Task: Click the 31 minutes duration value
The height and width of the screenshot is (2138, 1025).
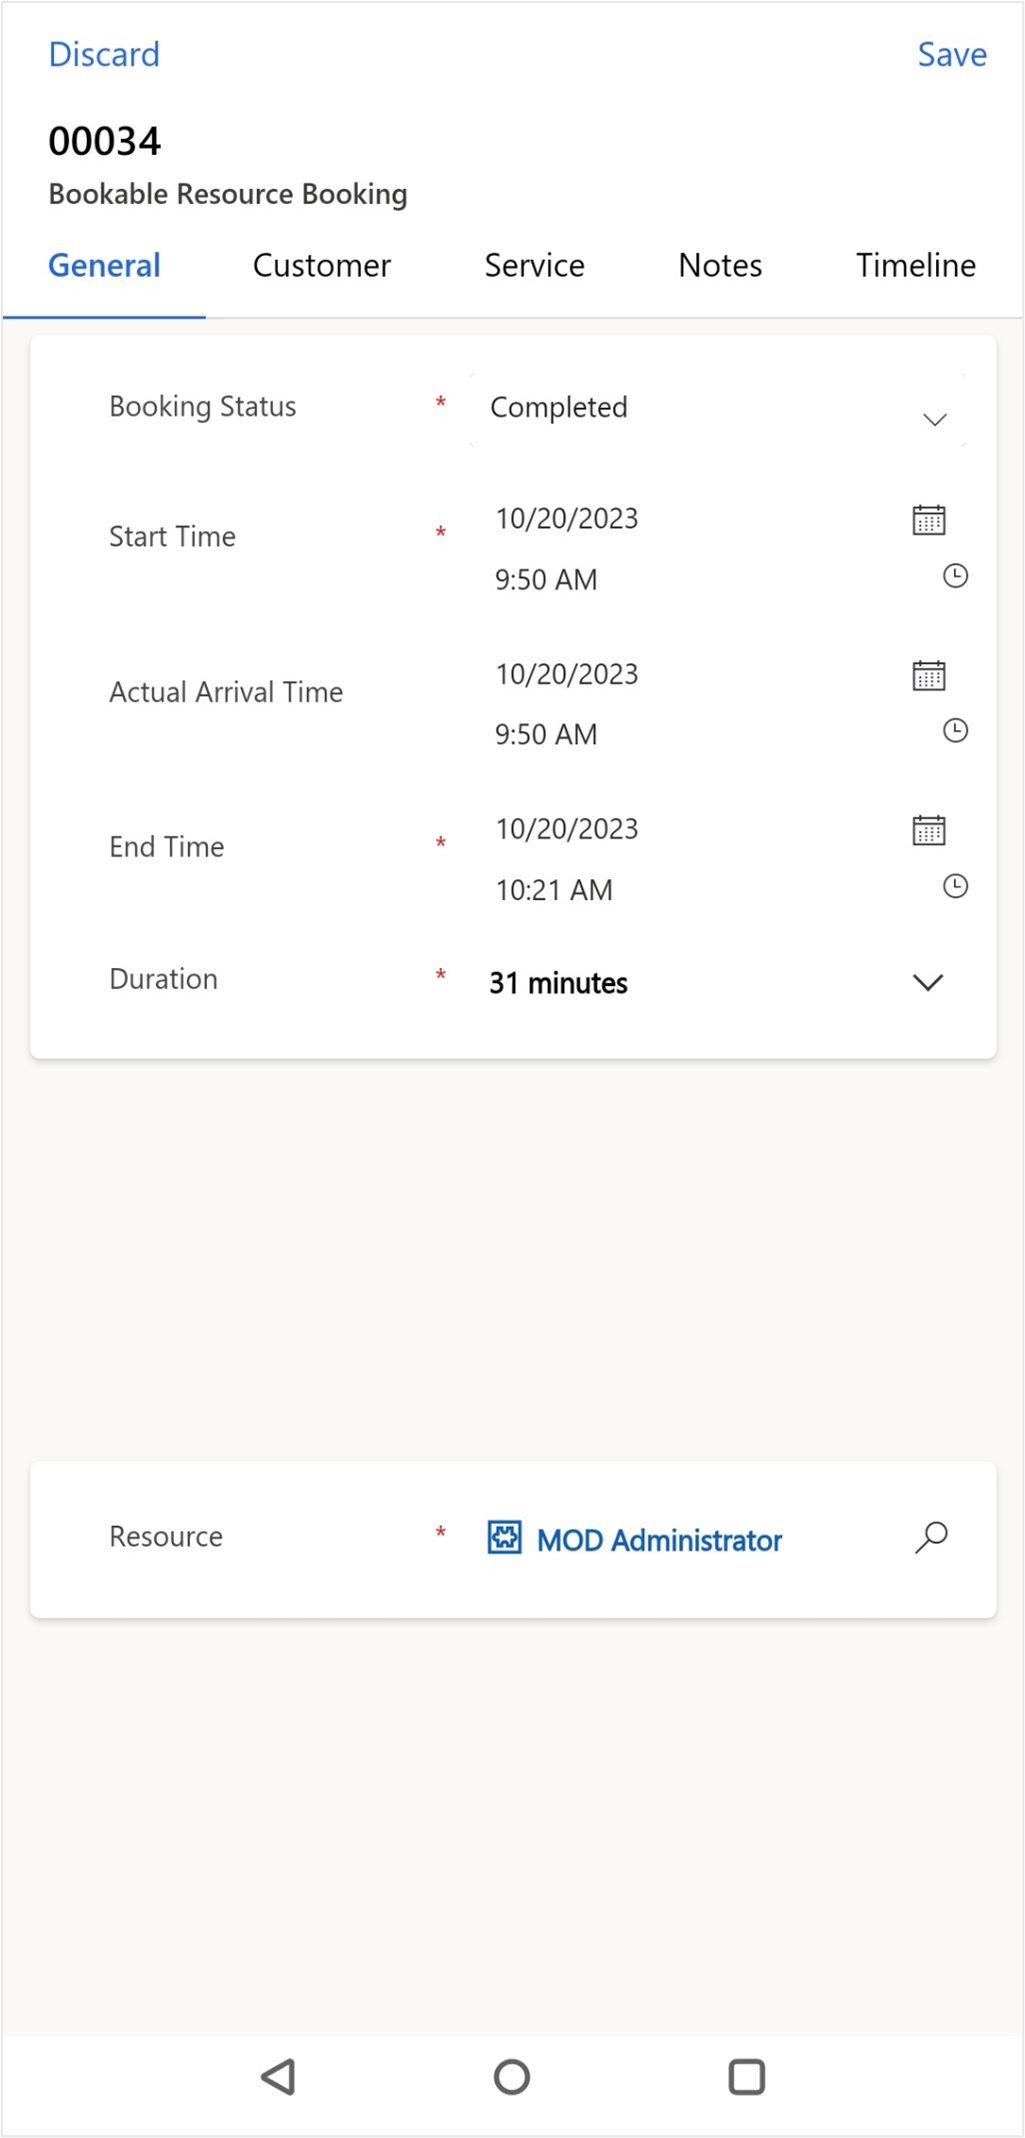Action: (x=558, y=983)
